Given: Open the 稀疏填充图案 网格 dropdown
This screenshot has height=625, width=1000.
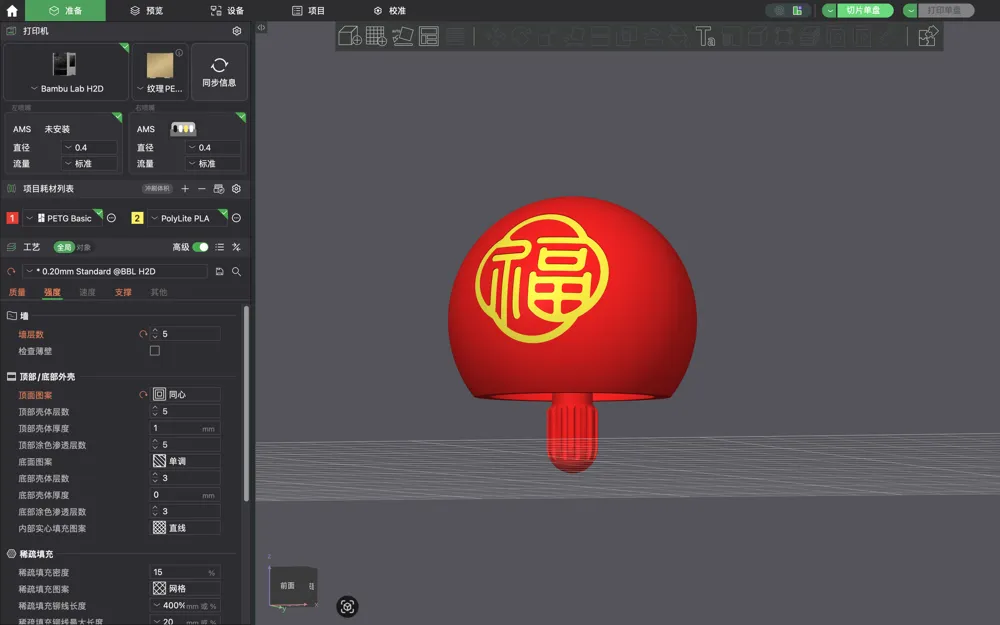Looking at the screenshot, I should [186, 589].
